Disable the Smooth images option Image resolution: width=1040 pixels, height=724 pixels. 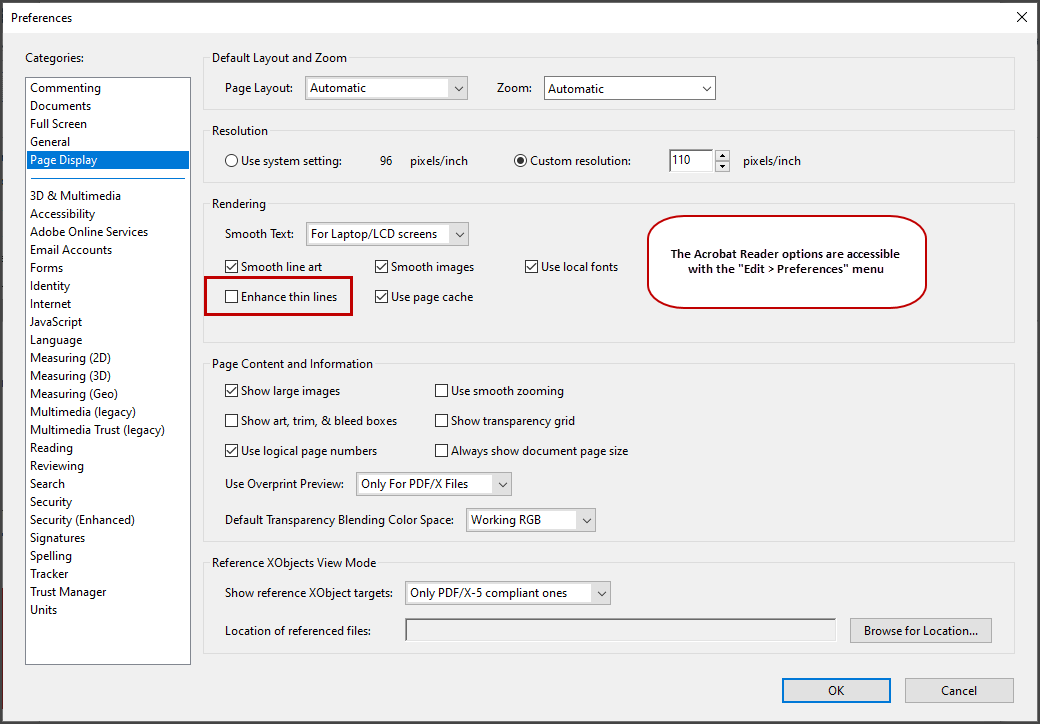pyautogui.click(x=381, y=267)
